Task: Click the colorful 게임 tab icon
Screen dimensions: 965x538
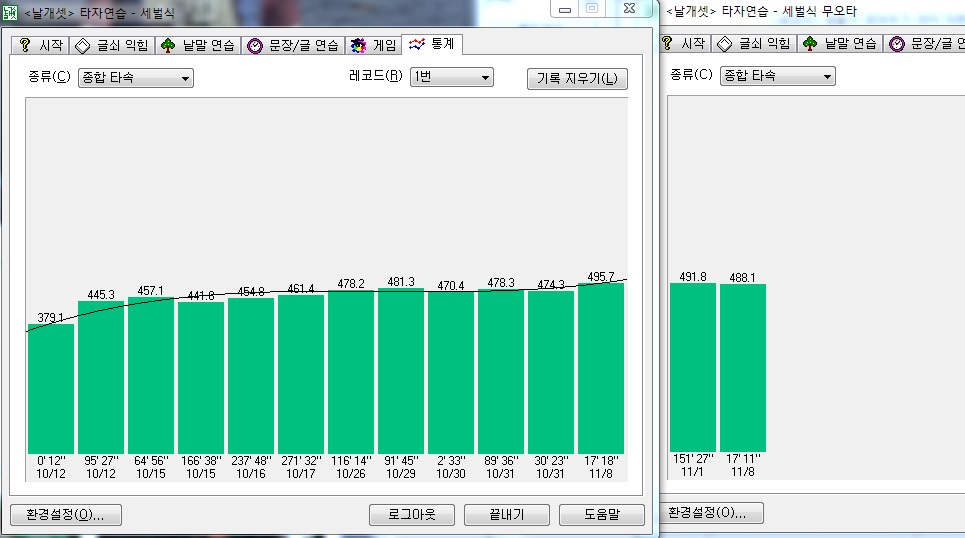Action: coord(358,46)
